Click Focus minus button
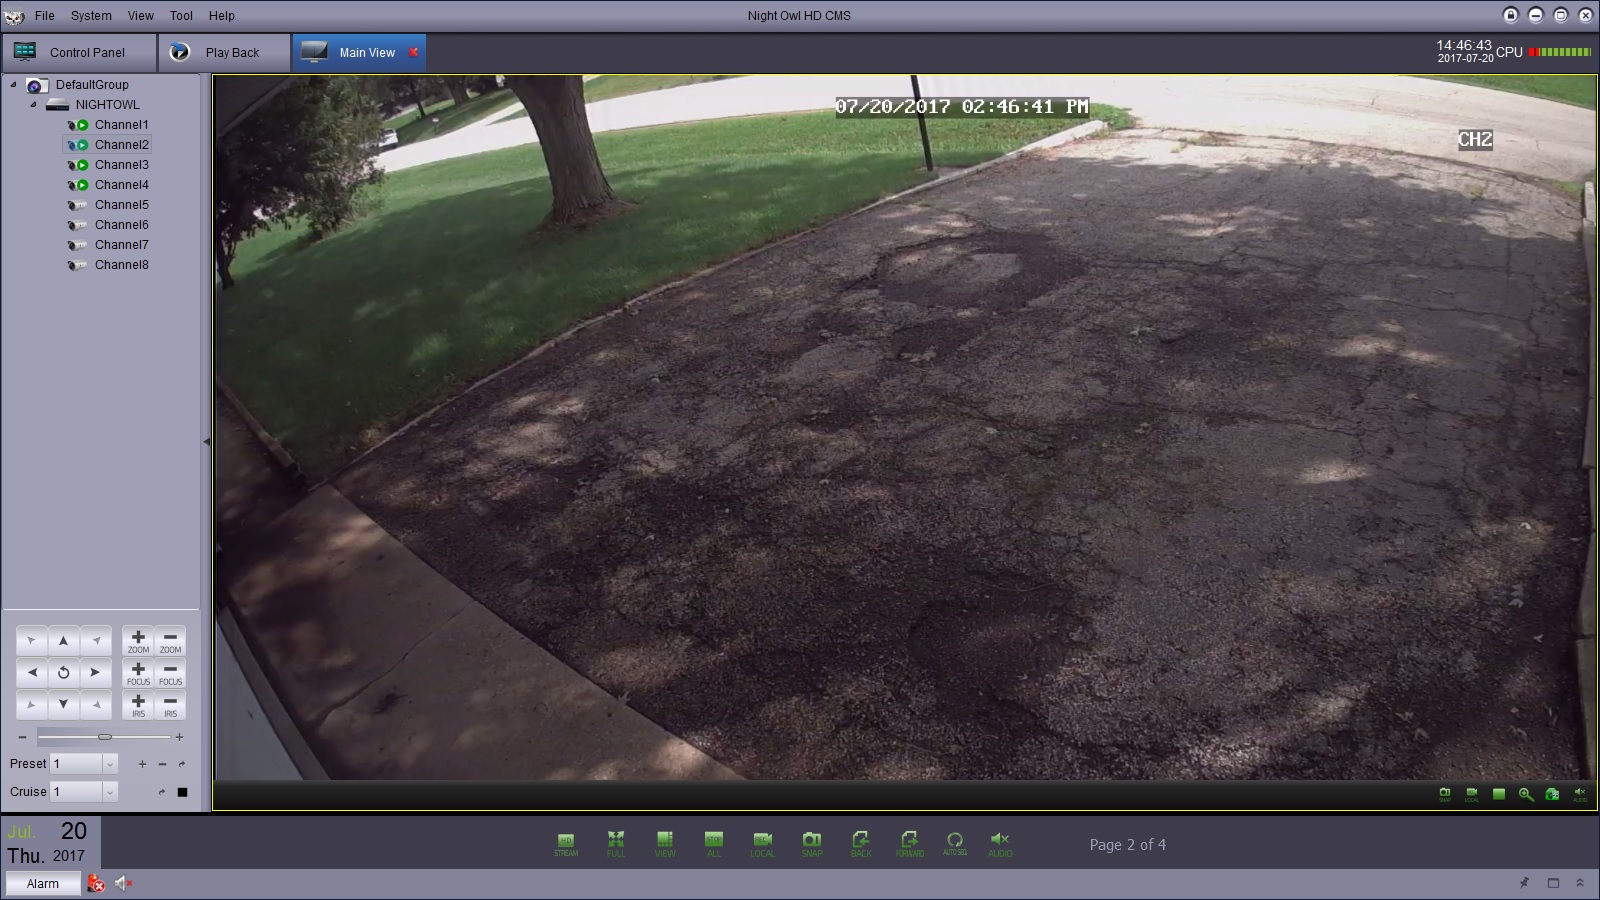1600x900 pixels. pos(170,673)
